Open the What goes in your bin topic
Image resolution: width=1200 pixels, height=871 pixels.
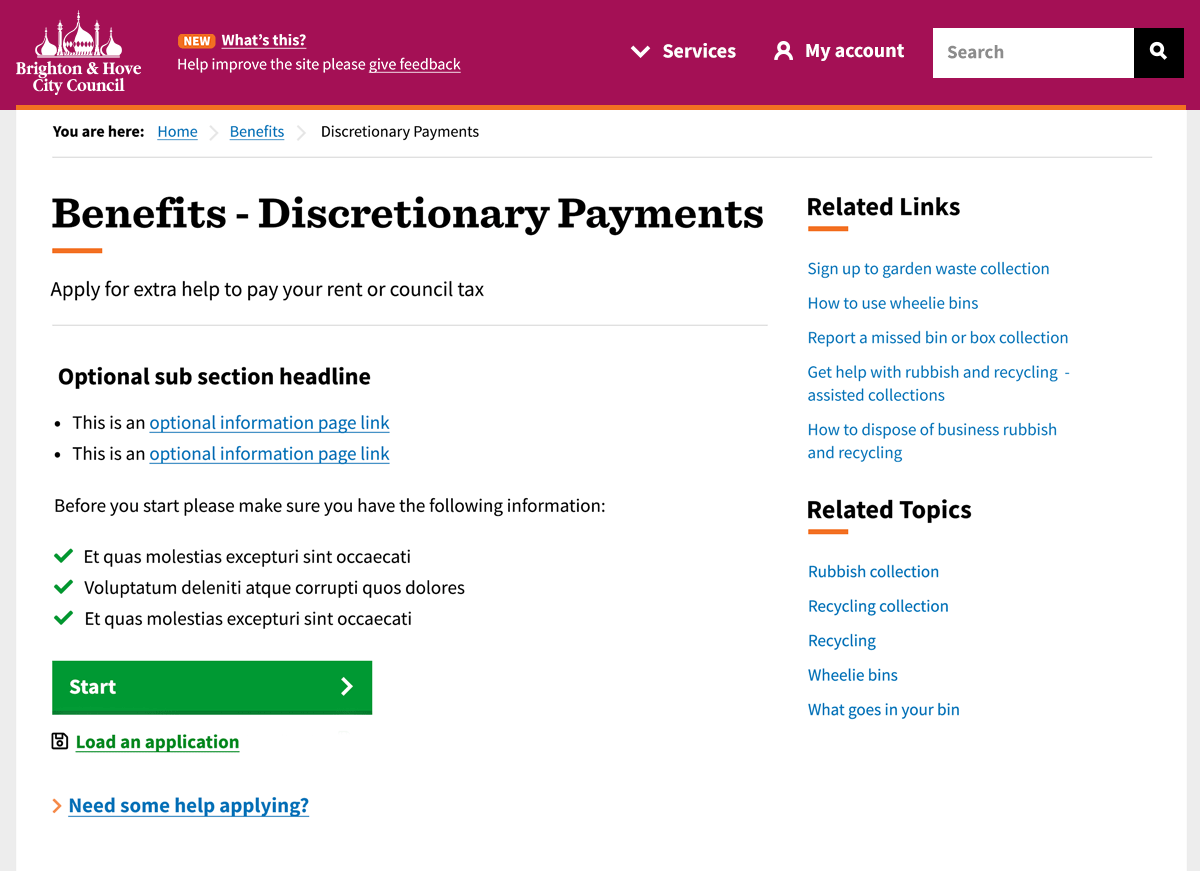(x=883, y=709)
